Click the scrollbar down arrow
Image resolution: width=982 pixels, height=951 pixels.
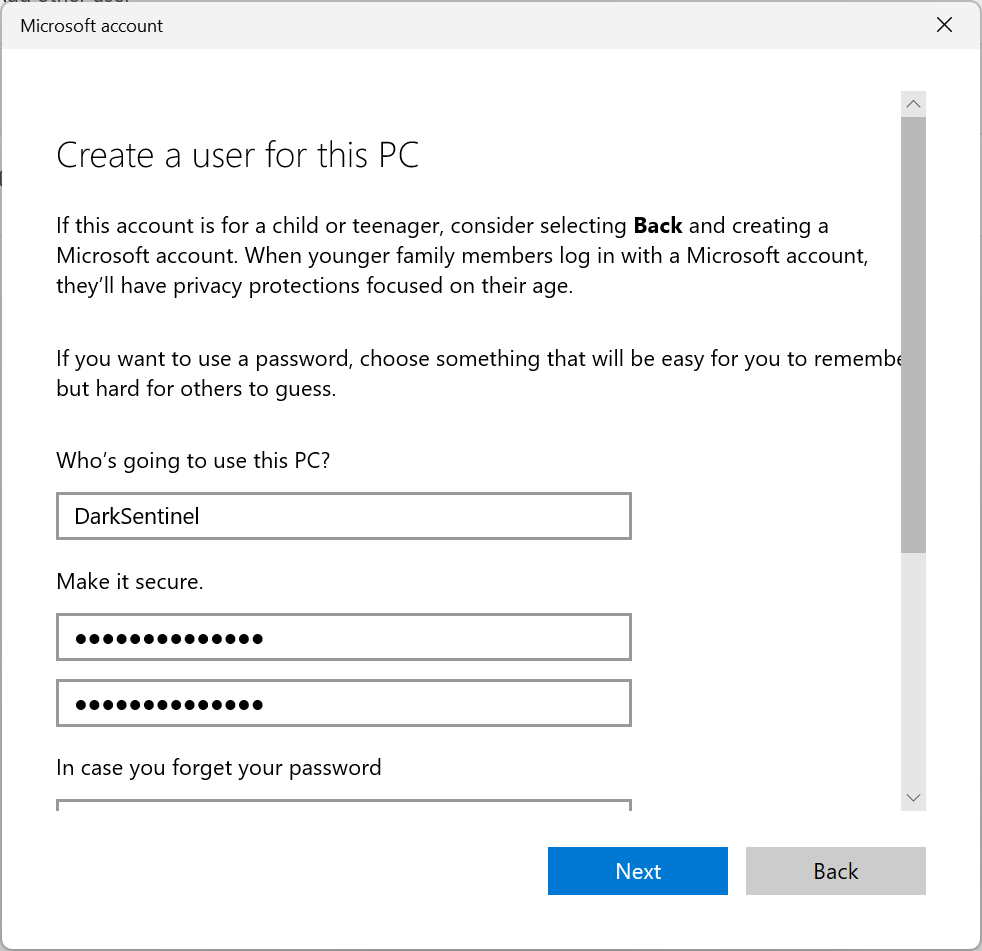(913, 798)
